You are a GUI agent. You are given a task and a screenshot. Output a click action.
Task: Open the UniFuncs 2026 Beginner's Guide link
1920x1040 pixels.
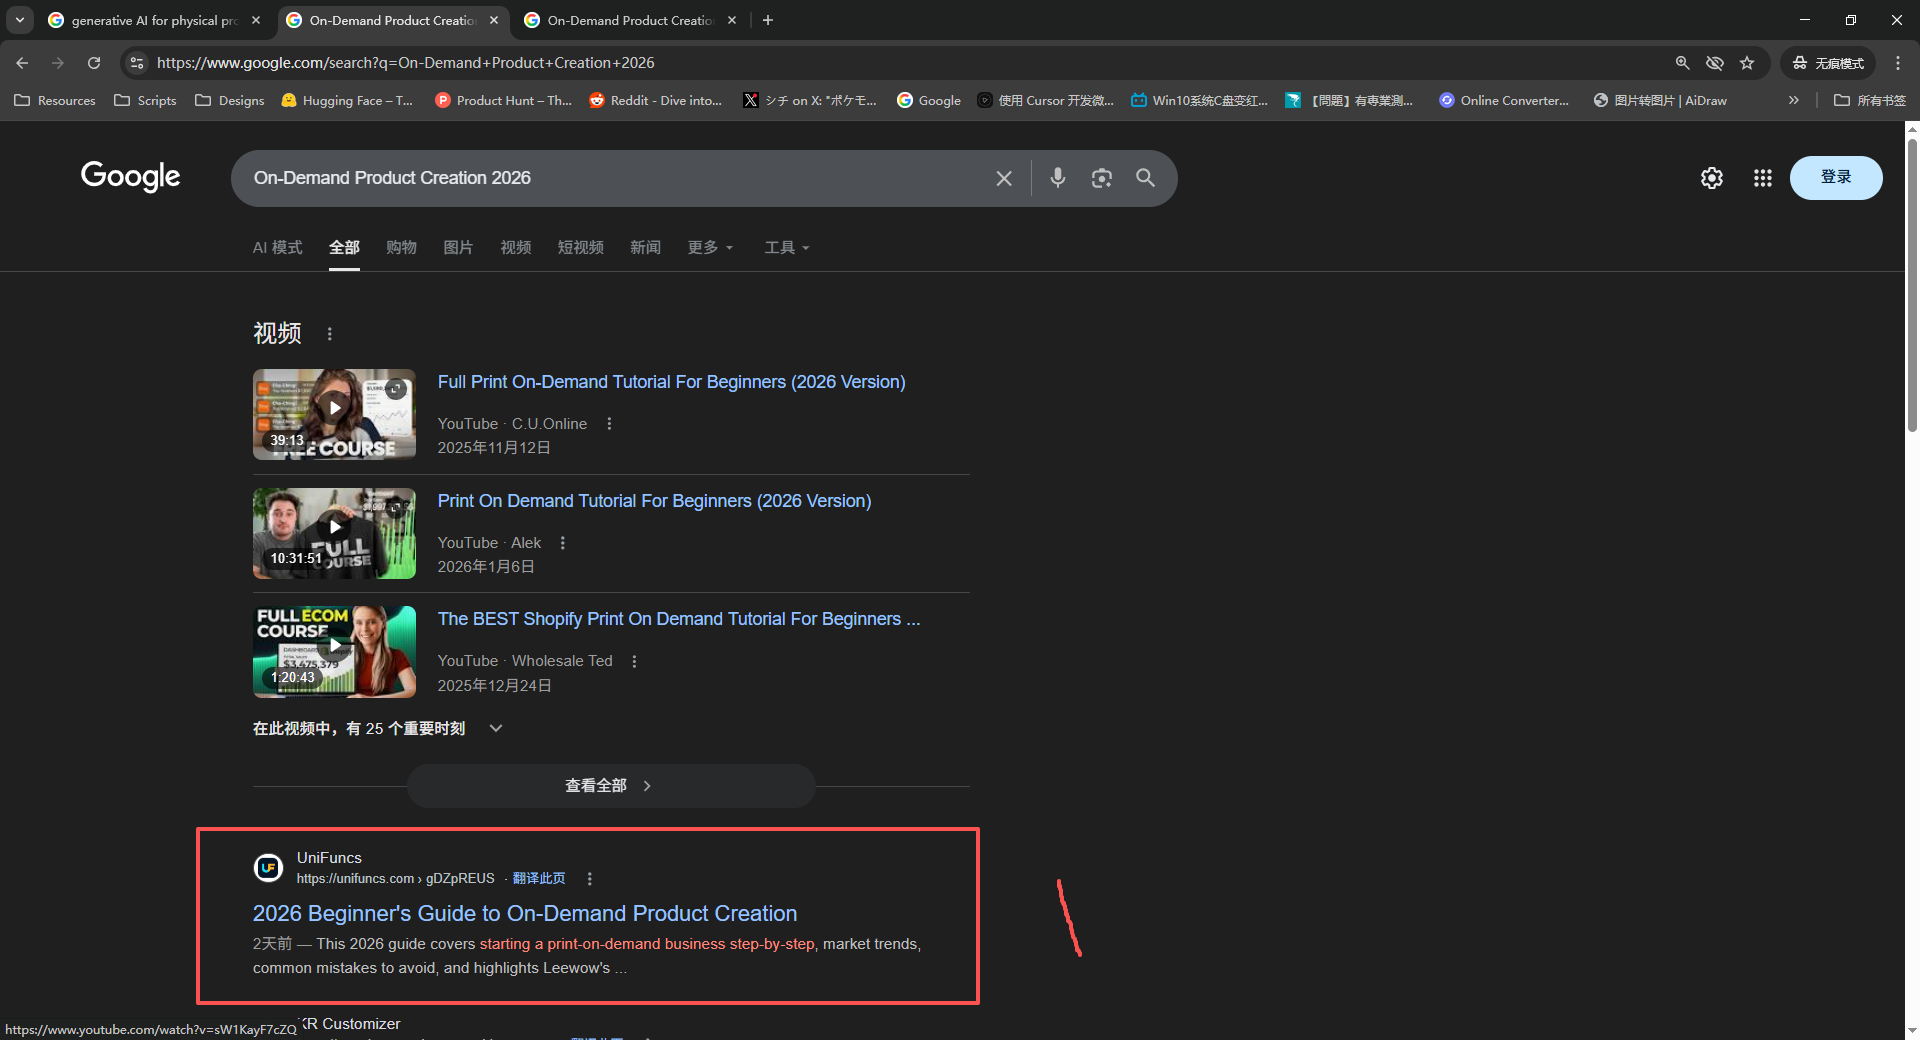(525, 913)
